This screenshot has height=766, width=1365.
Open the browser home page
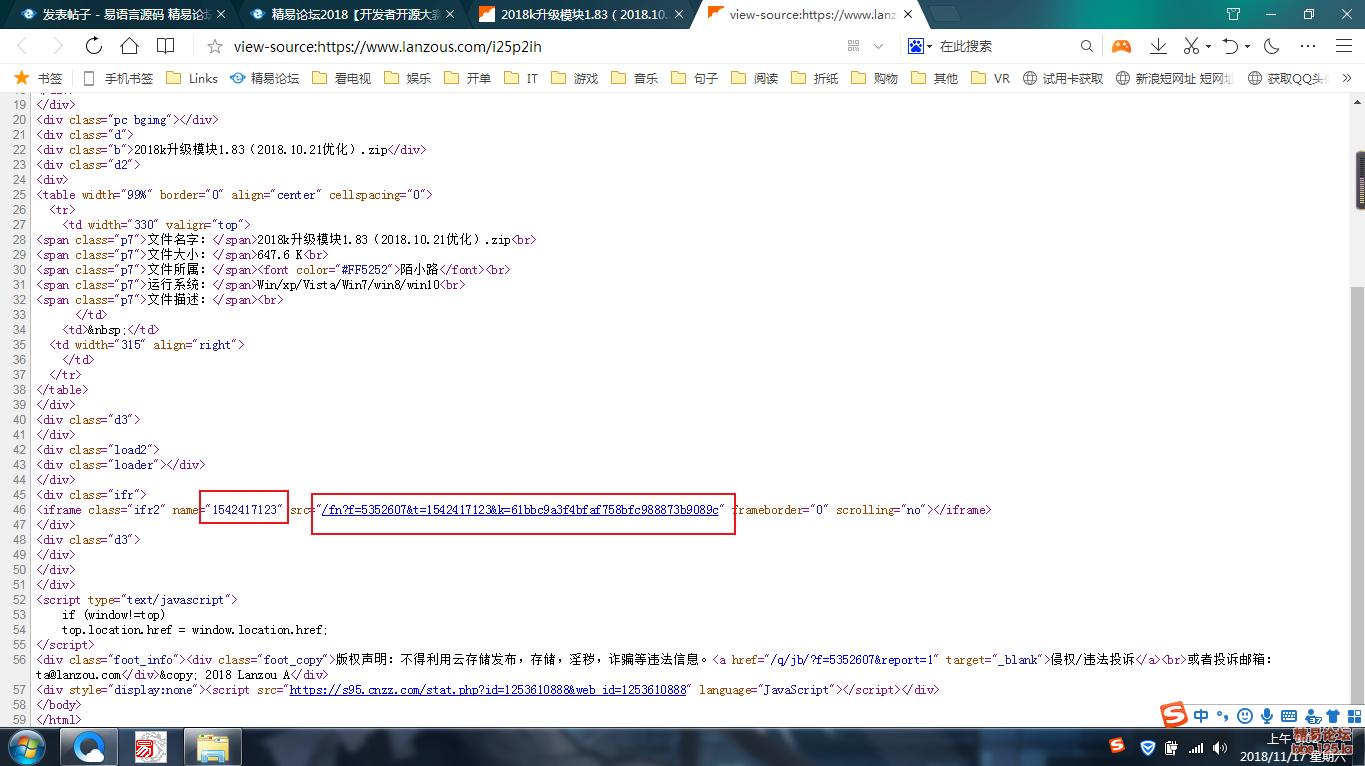[129, 46]
